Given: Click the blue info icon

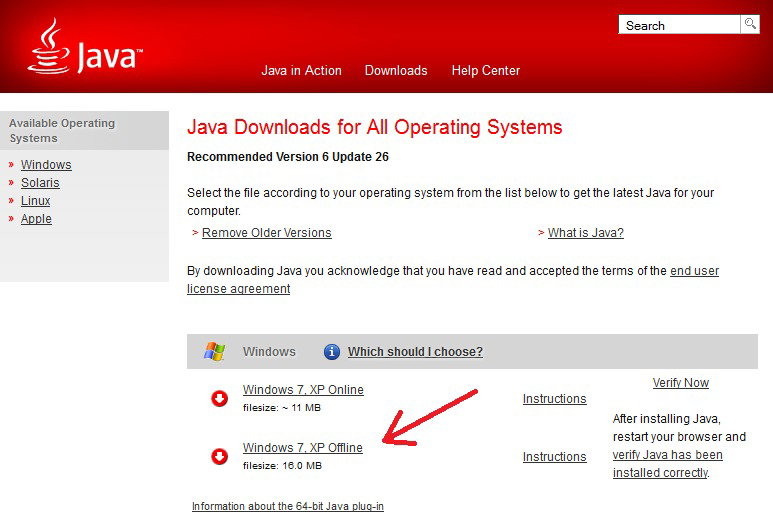Looking at the screenshot, I should click(x=331, y=351).
